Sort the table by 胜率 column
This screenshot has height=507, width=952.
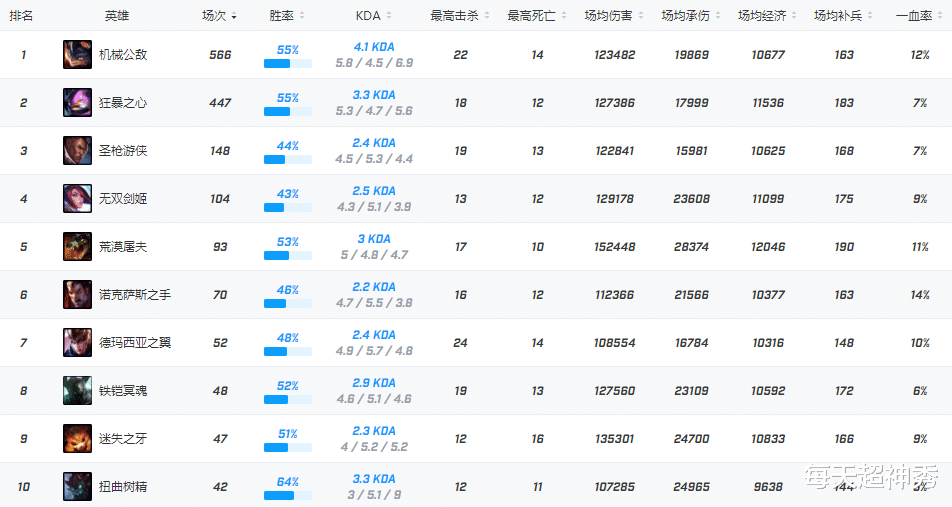[287, 16]
